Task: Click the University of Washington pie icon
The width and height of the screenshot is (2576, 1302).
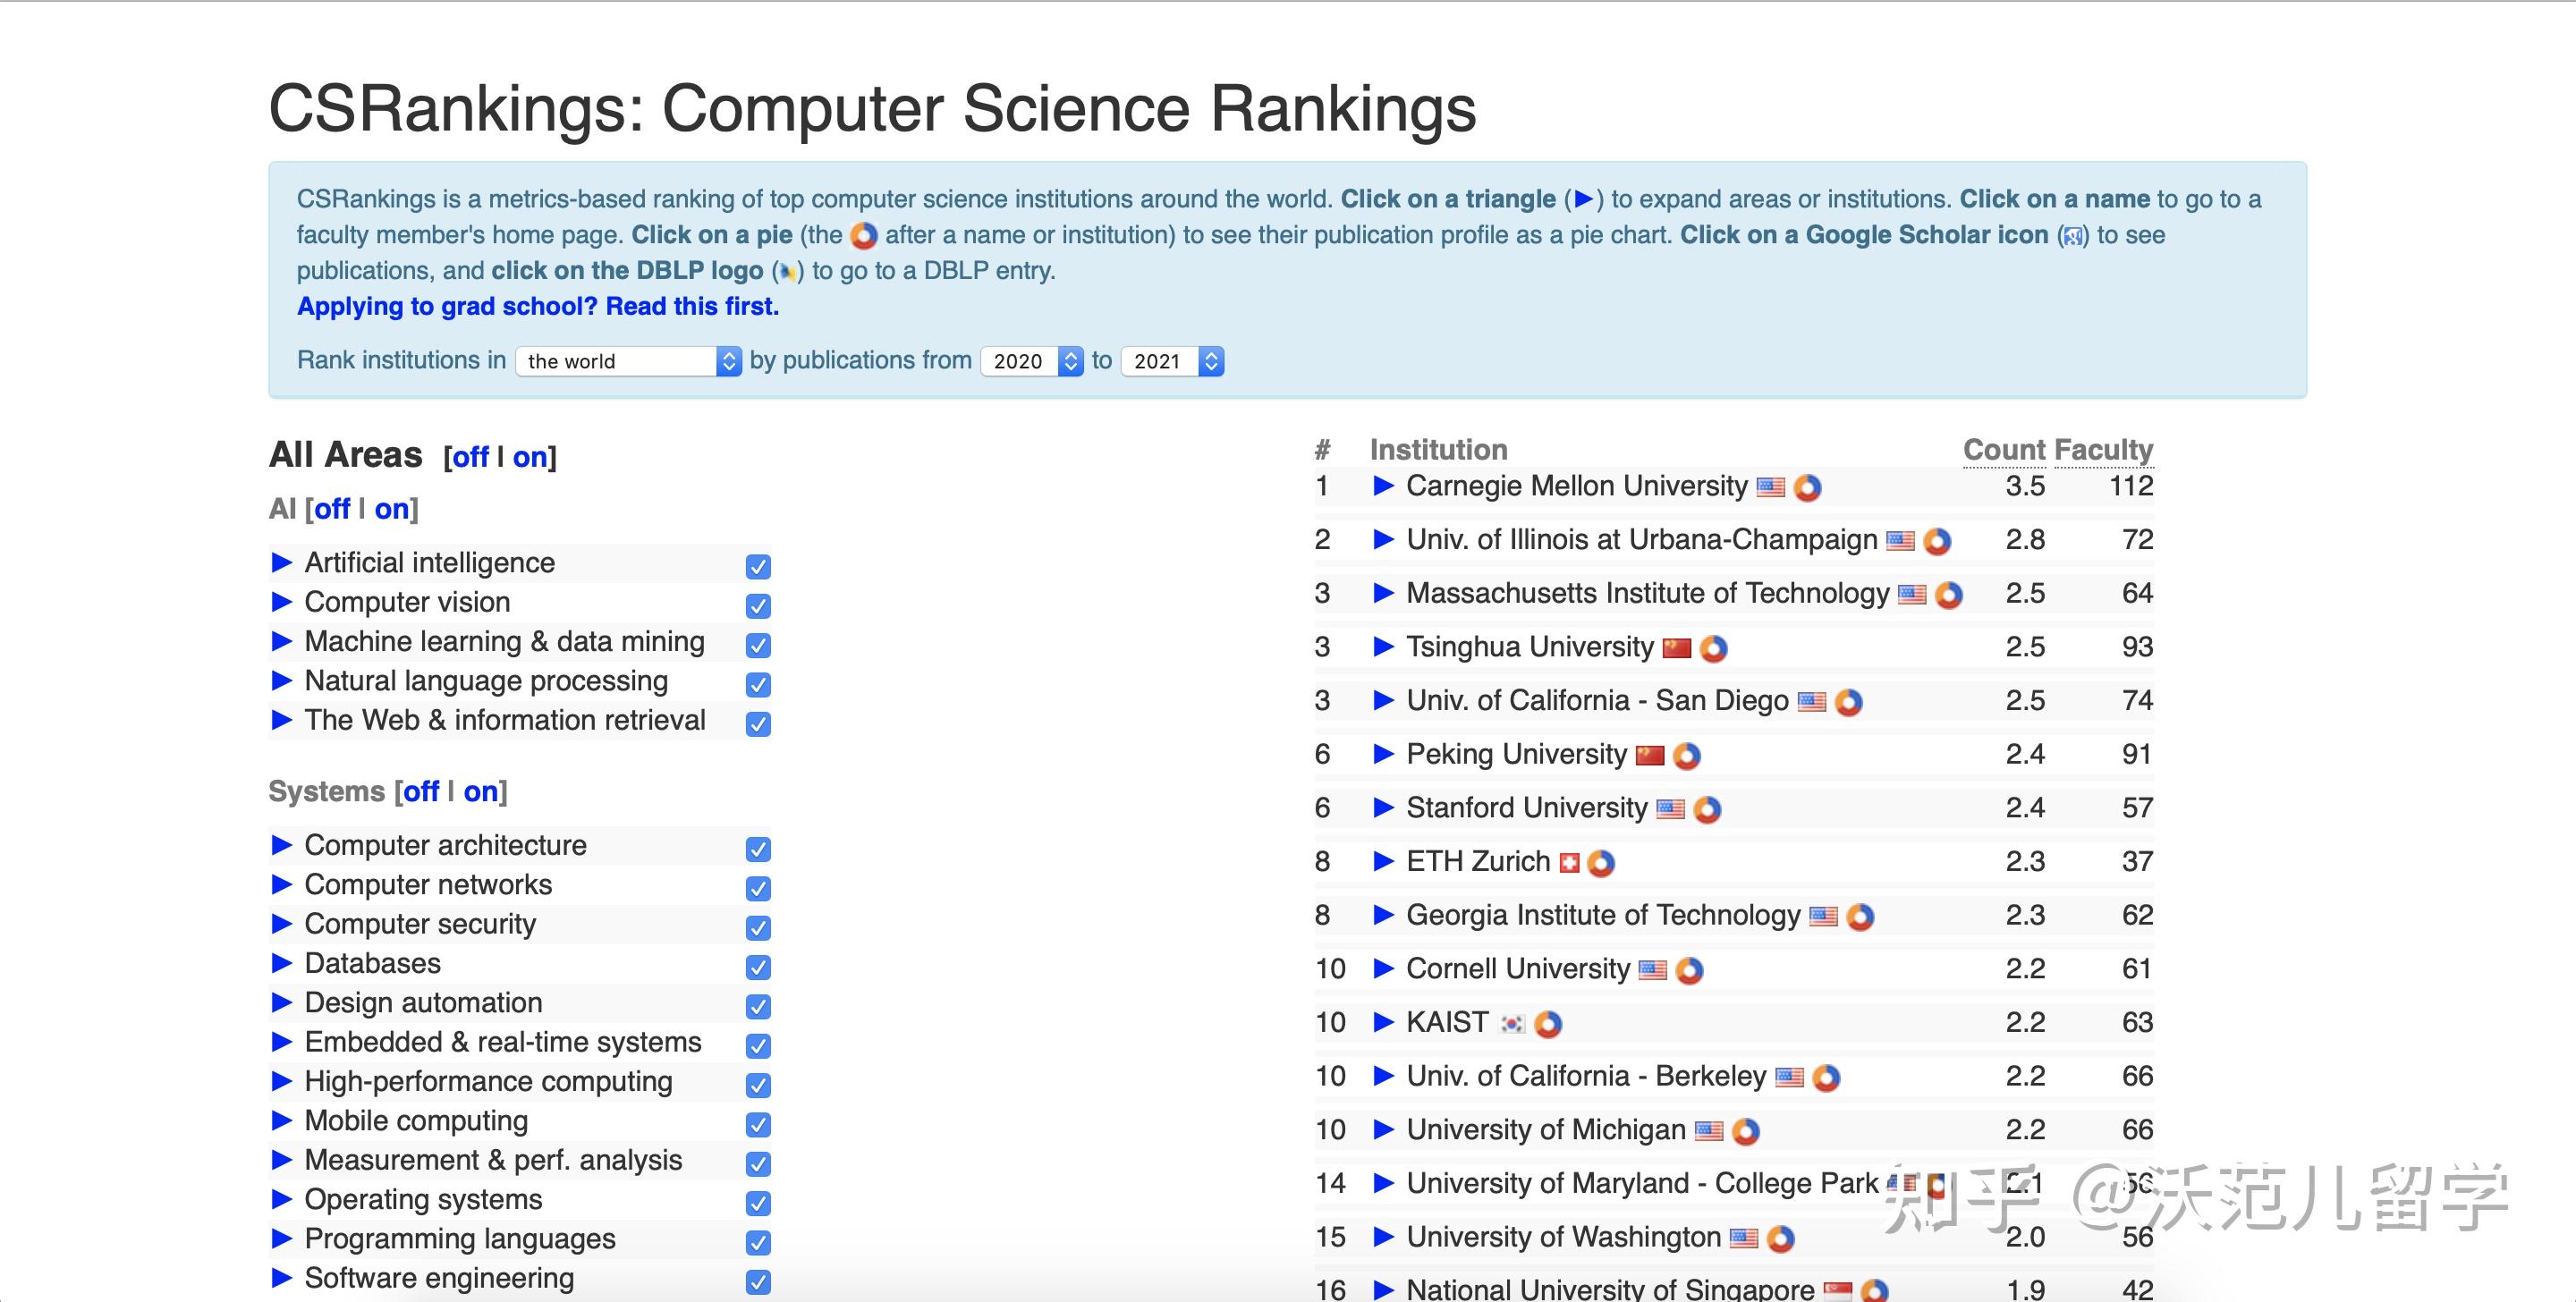Action: (1780, 1239)
